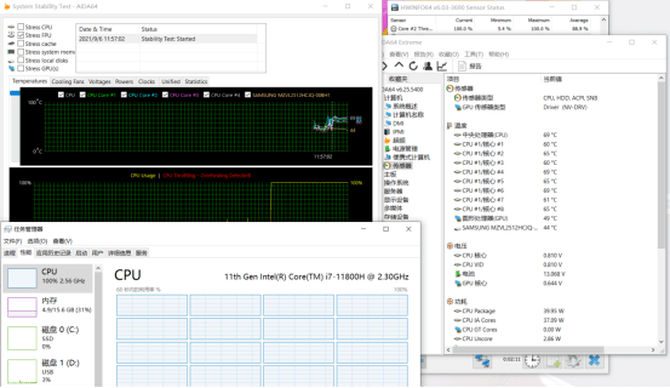This screenshot has height=388, width=670.
Task: Open the user favorites icon in AIDA64 toolbar
Action: point(427,66)
